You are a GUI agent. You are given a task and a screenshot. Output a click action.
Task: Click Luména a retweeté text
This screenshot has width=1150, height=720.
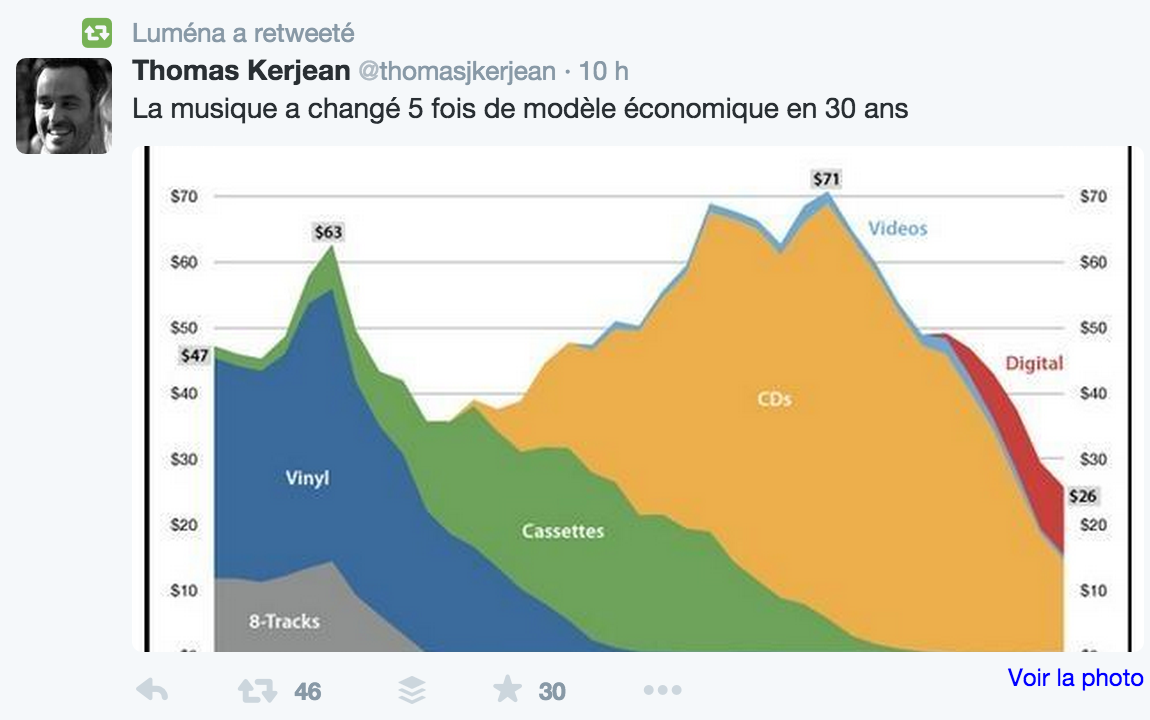coord(243,33)
